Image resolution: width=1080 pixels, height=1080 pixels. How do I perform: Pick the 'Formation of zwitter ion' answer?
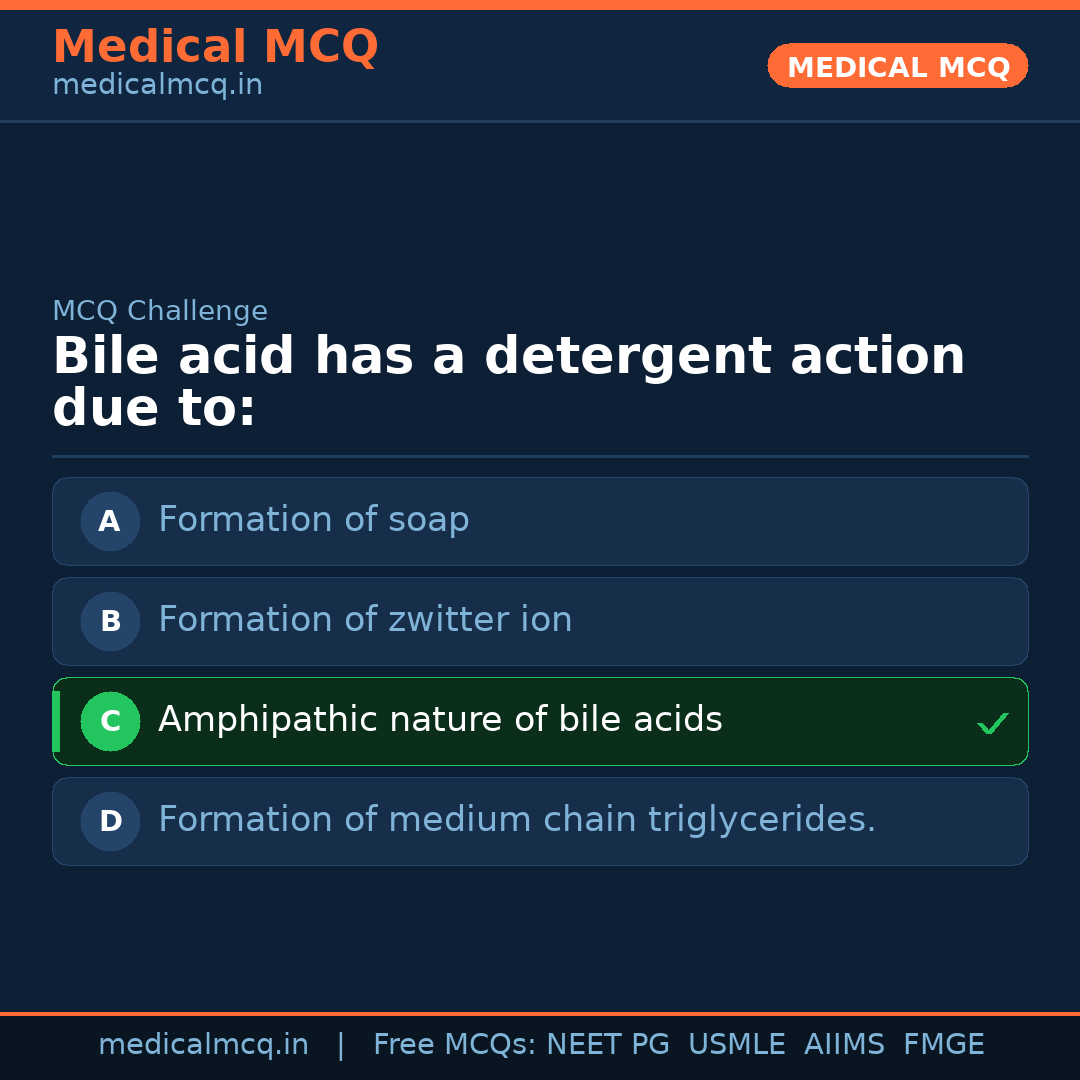coord(365,620)
